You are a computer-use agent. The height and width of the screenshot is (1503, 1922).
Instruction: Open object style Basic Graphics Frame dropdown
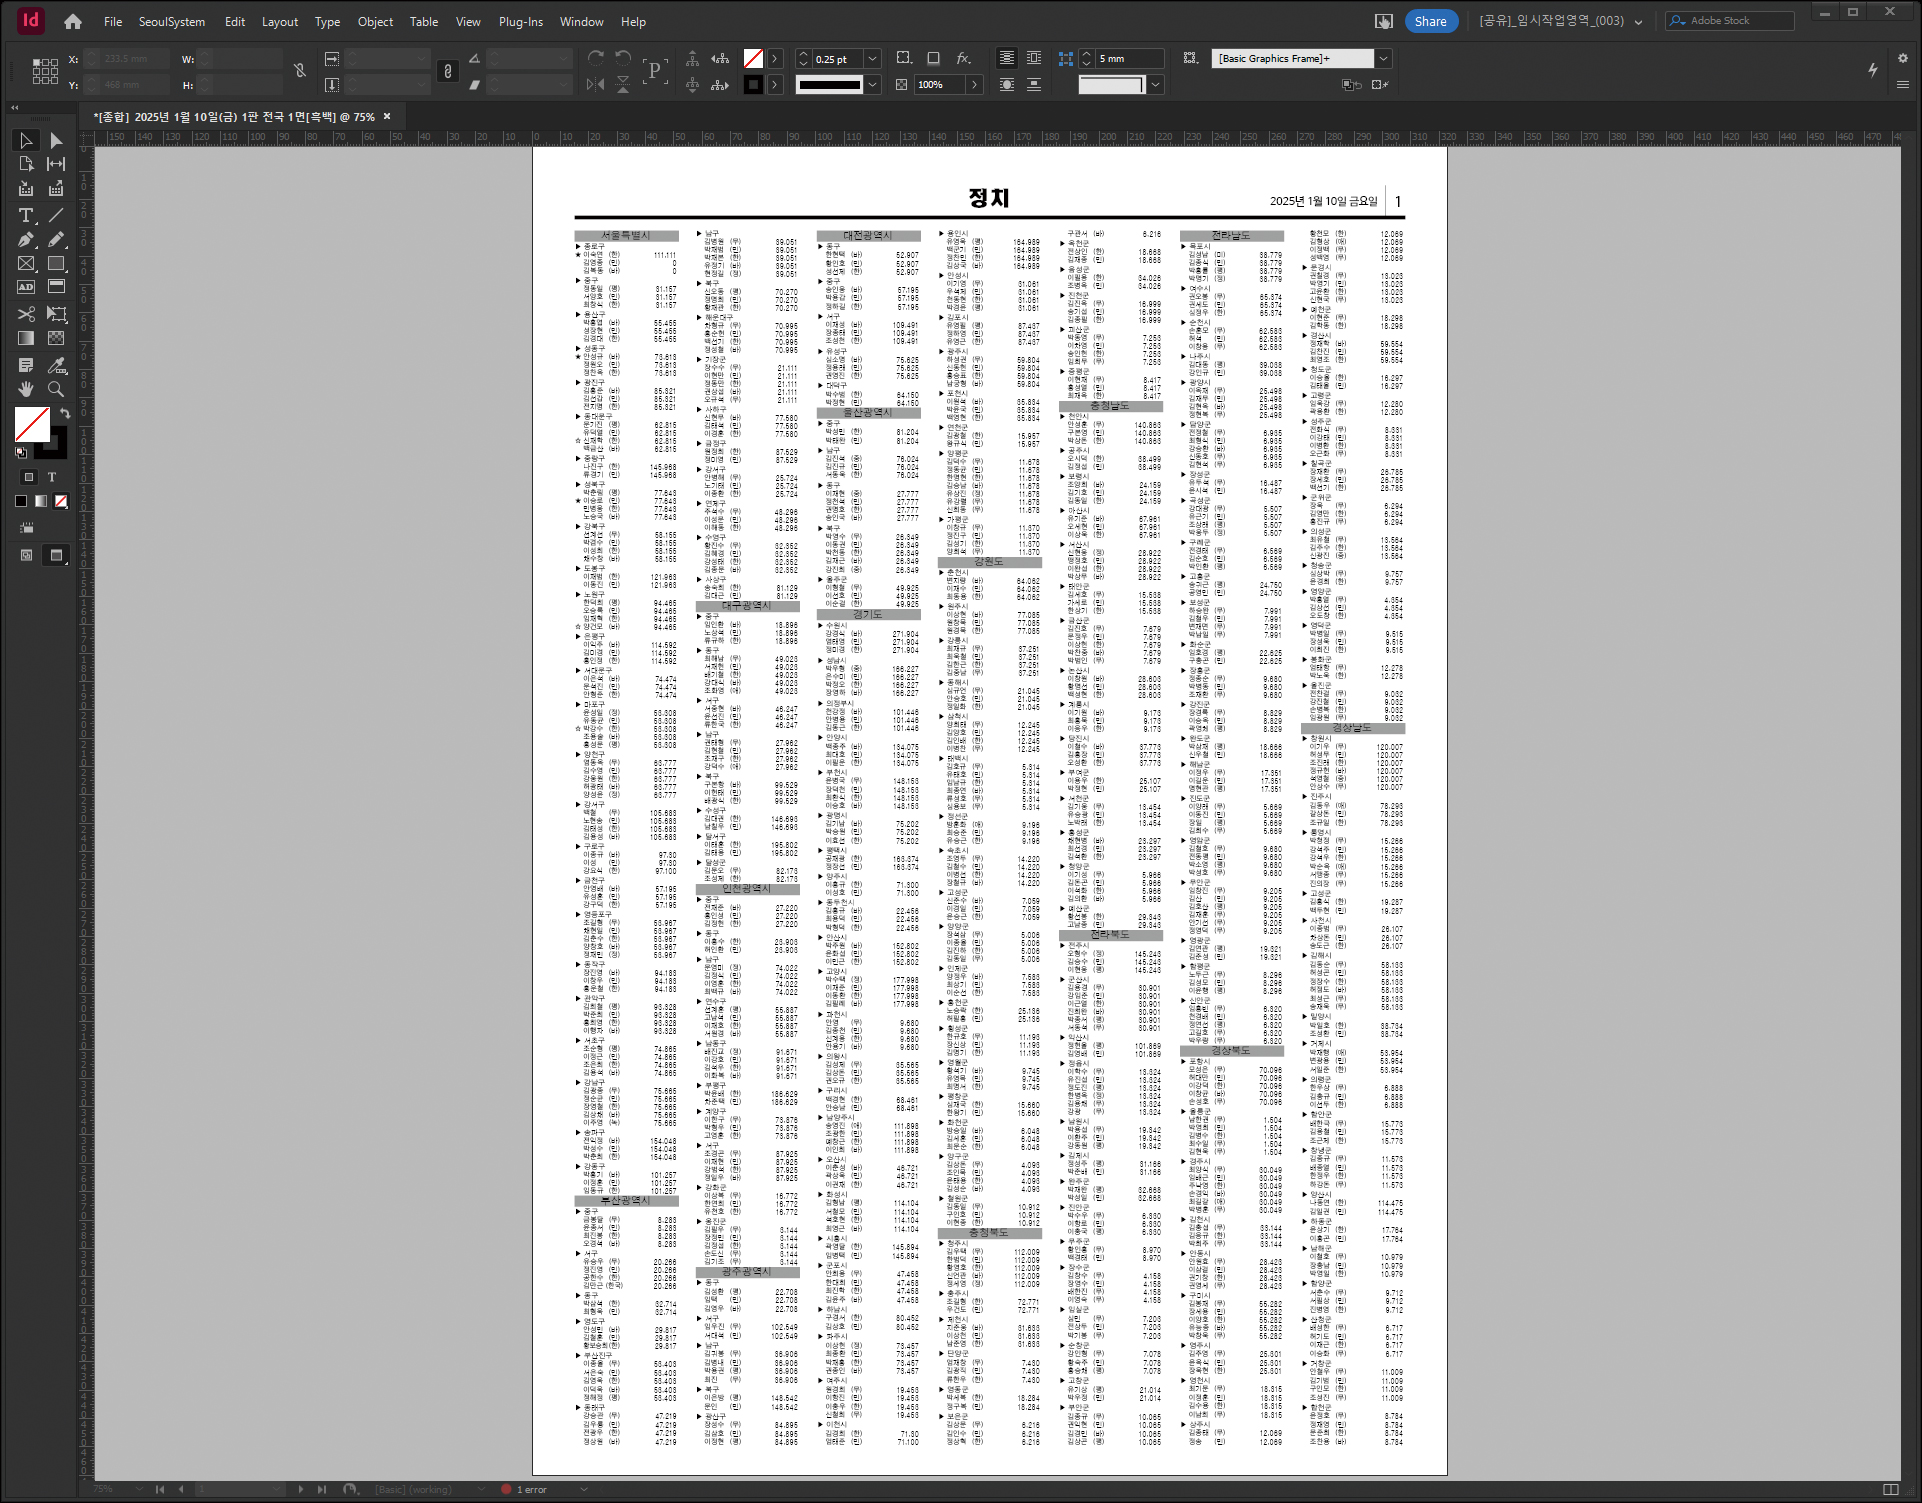1383,59
